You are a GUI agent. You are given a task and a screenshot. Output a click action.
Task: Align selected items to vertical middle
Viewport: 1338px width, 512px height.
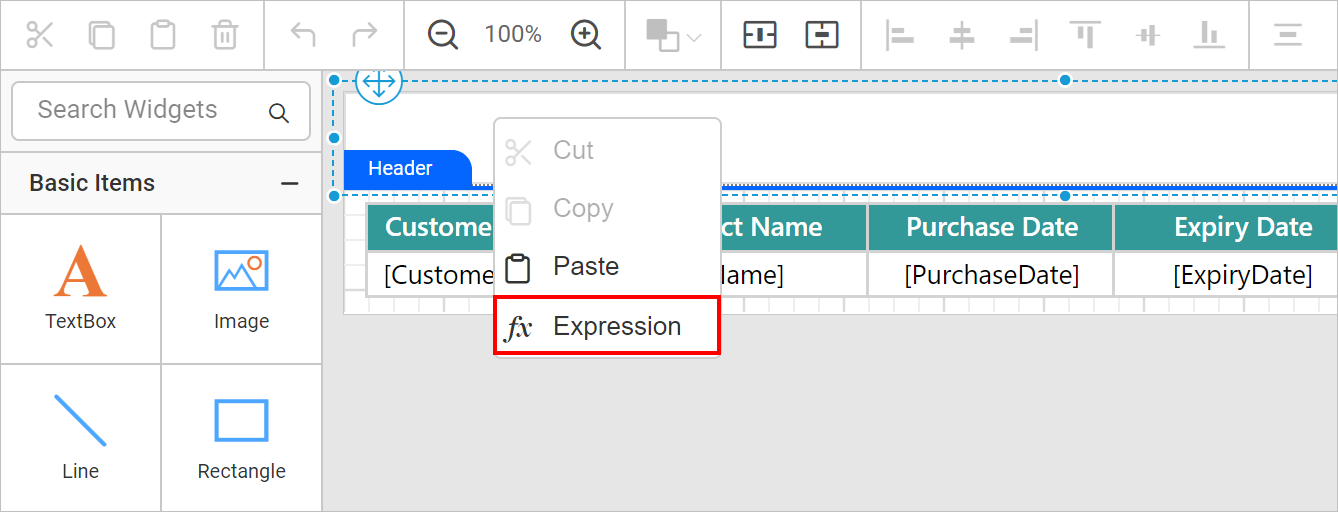[1148, 35]
